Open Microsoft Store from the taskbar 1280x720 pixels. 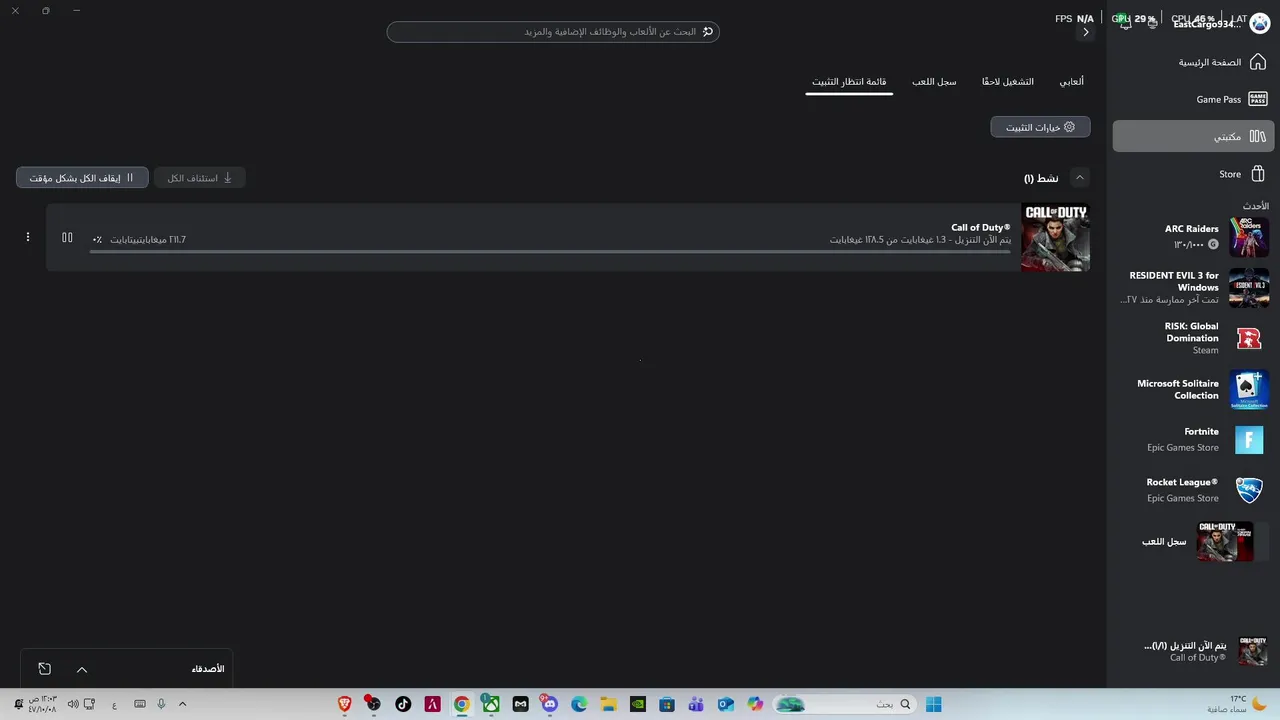(667, 704)
